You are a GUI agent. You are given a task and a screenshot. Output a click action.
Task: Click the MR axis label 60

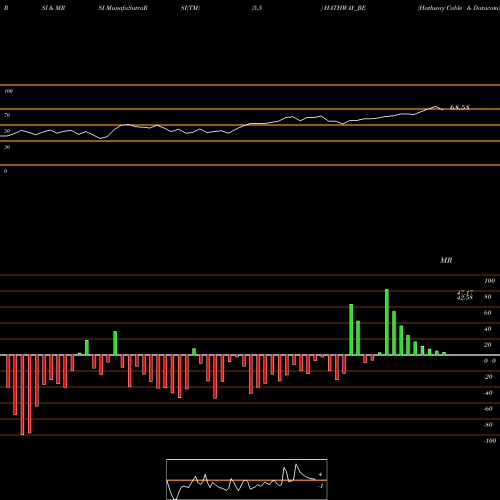[488, 313]
